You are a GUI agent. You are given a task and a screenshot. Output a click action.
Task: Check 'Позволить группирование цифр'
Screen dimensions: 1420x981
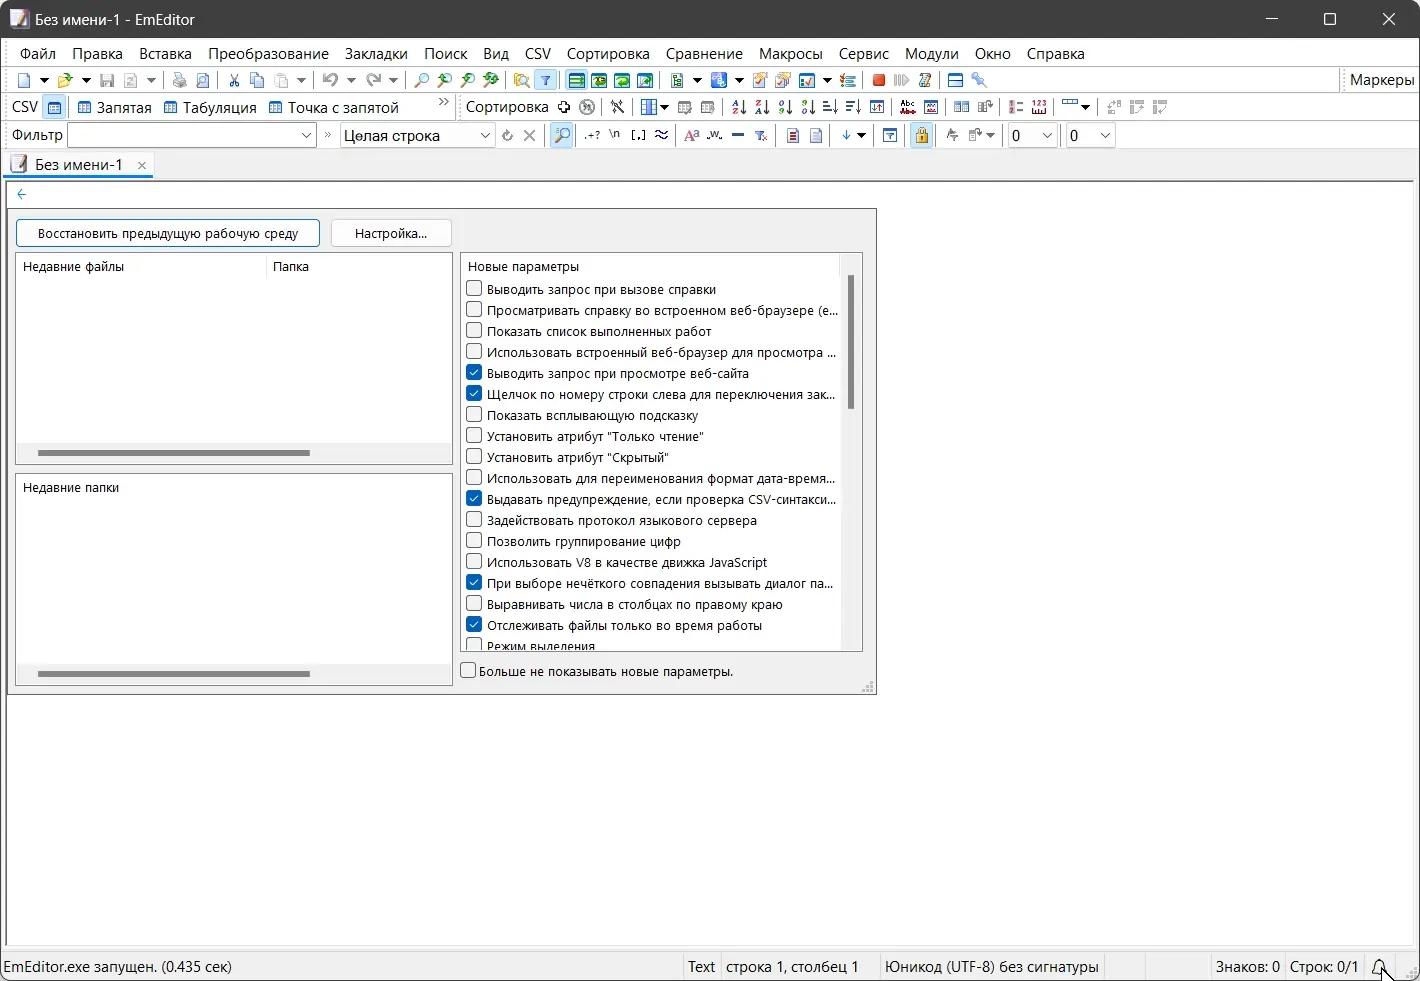[474, 541]
